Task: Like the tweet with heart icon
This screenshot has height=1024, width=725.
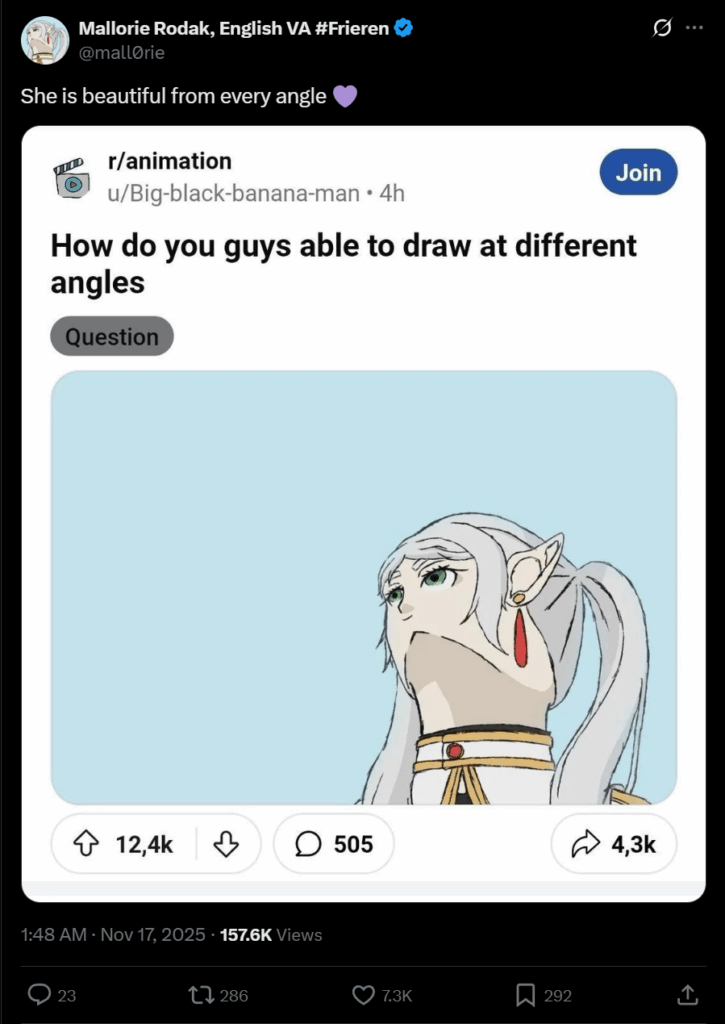Action: [364, 994]
